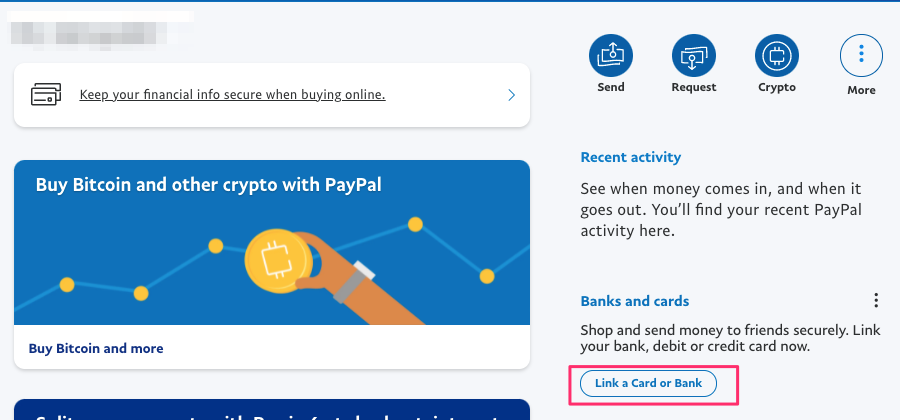Open the More options circle icon
This screenshot has width=900, height=420.
point(861,56)
